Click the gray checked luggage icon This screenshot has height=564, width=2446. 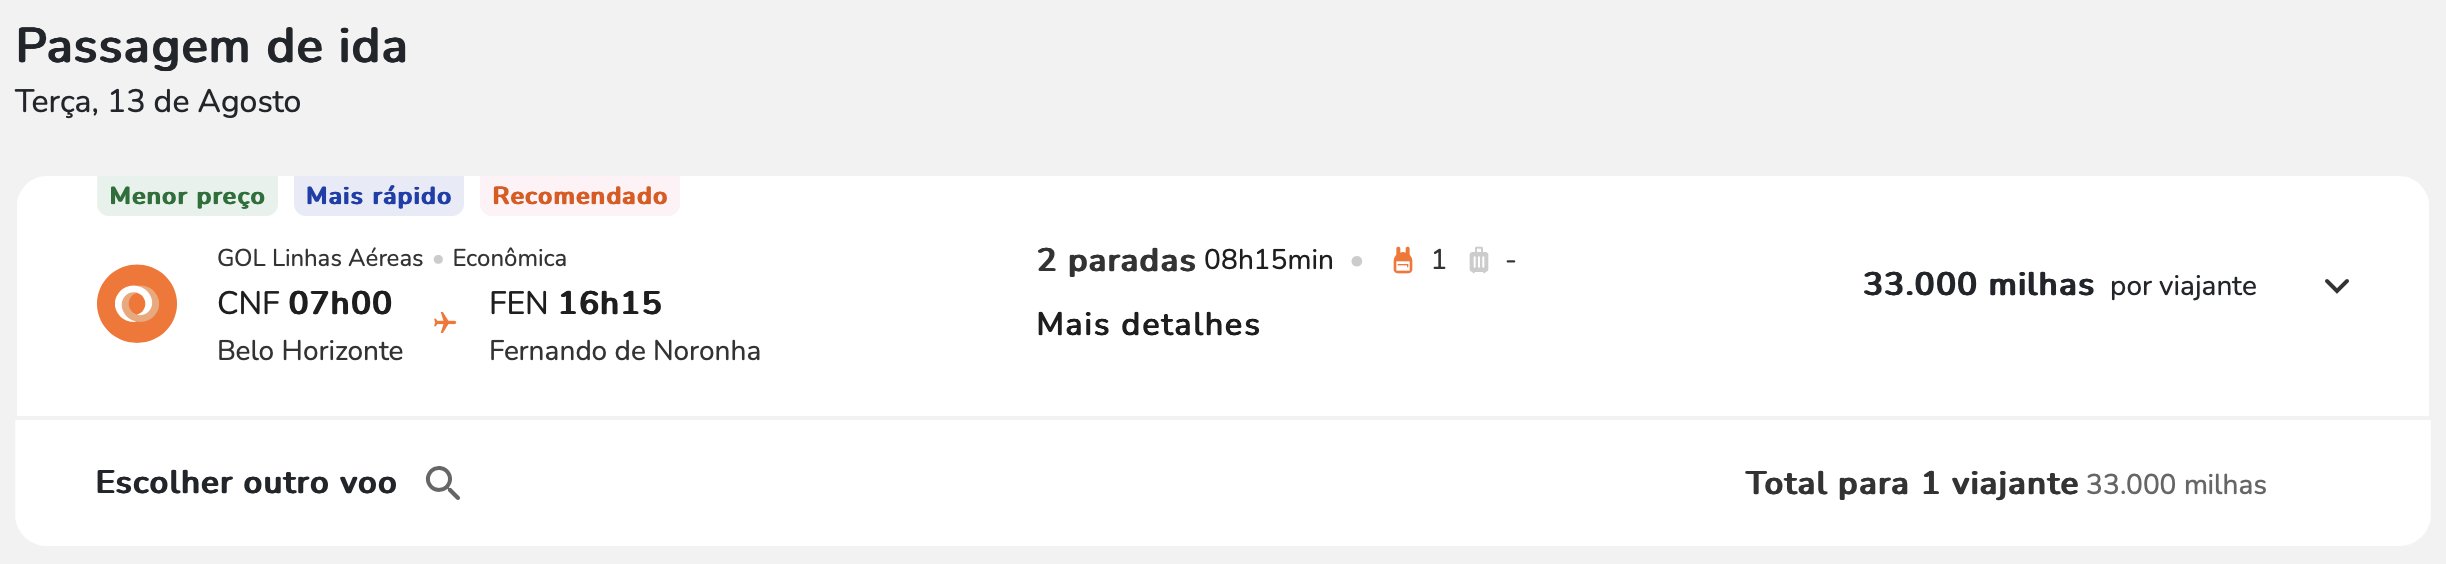[1479, 260]
